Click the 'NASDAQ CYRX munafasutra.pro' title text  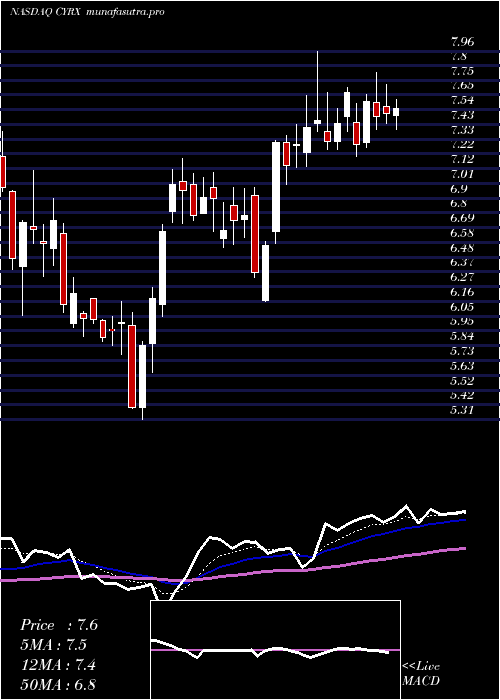87,12
